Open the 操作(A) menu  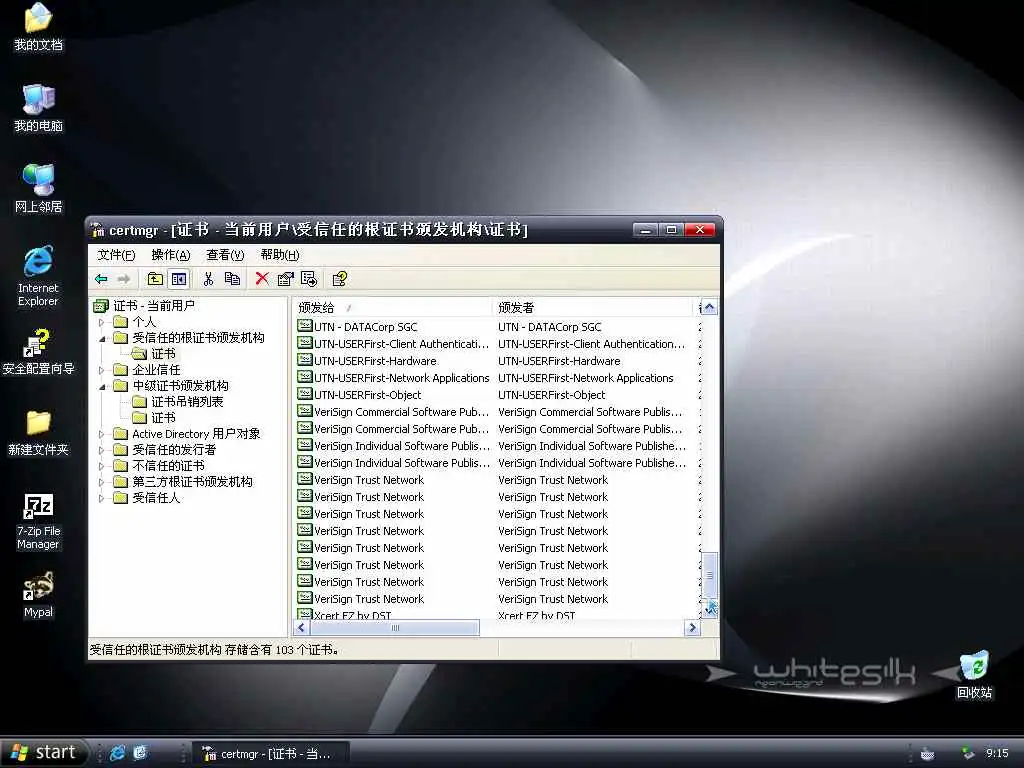point(170,255)
